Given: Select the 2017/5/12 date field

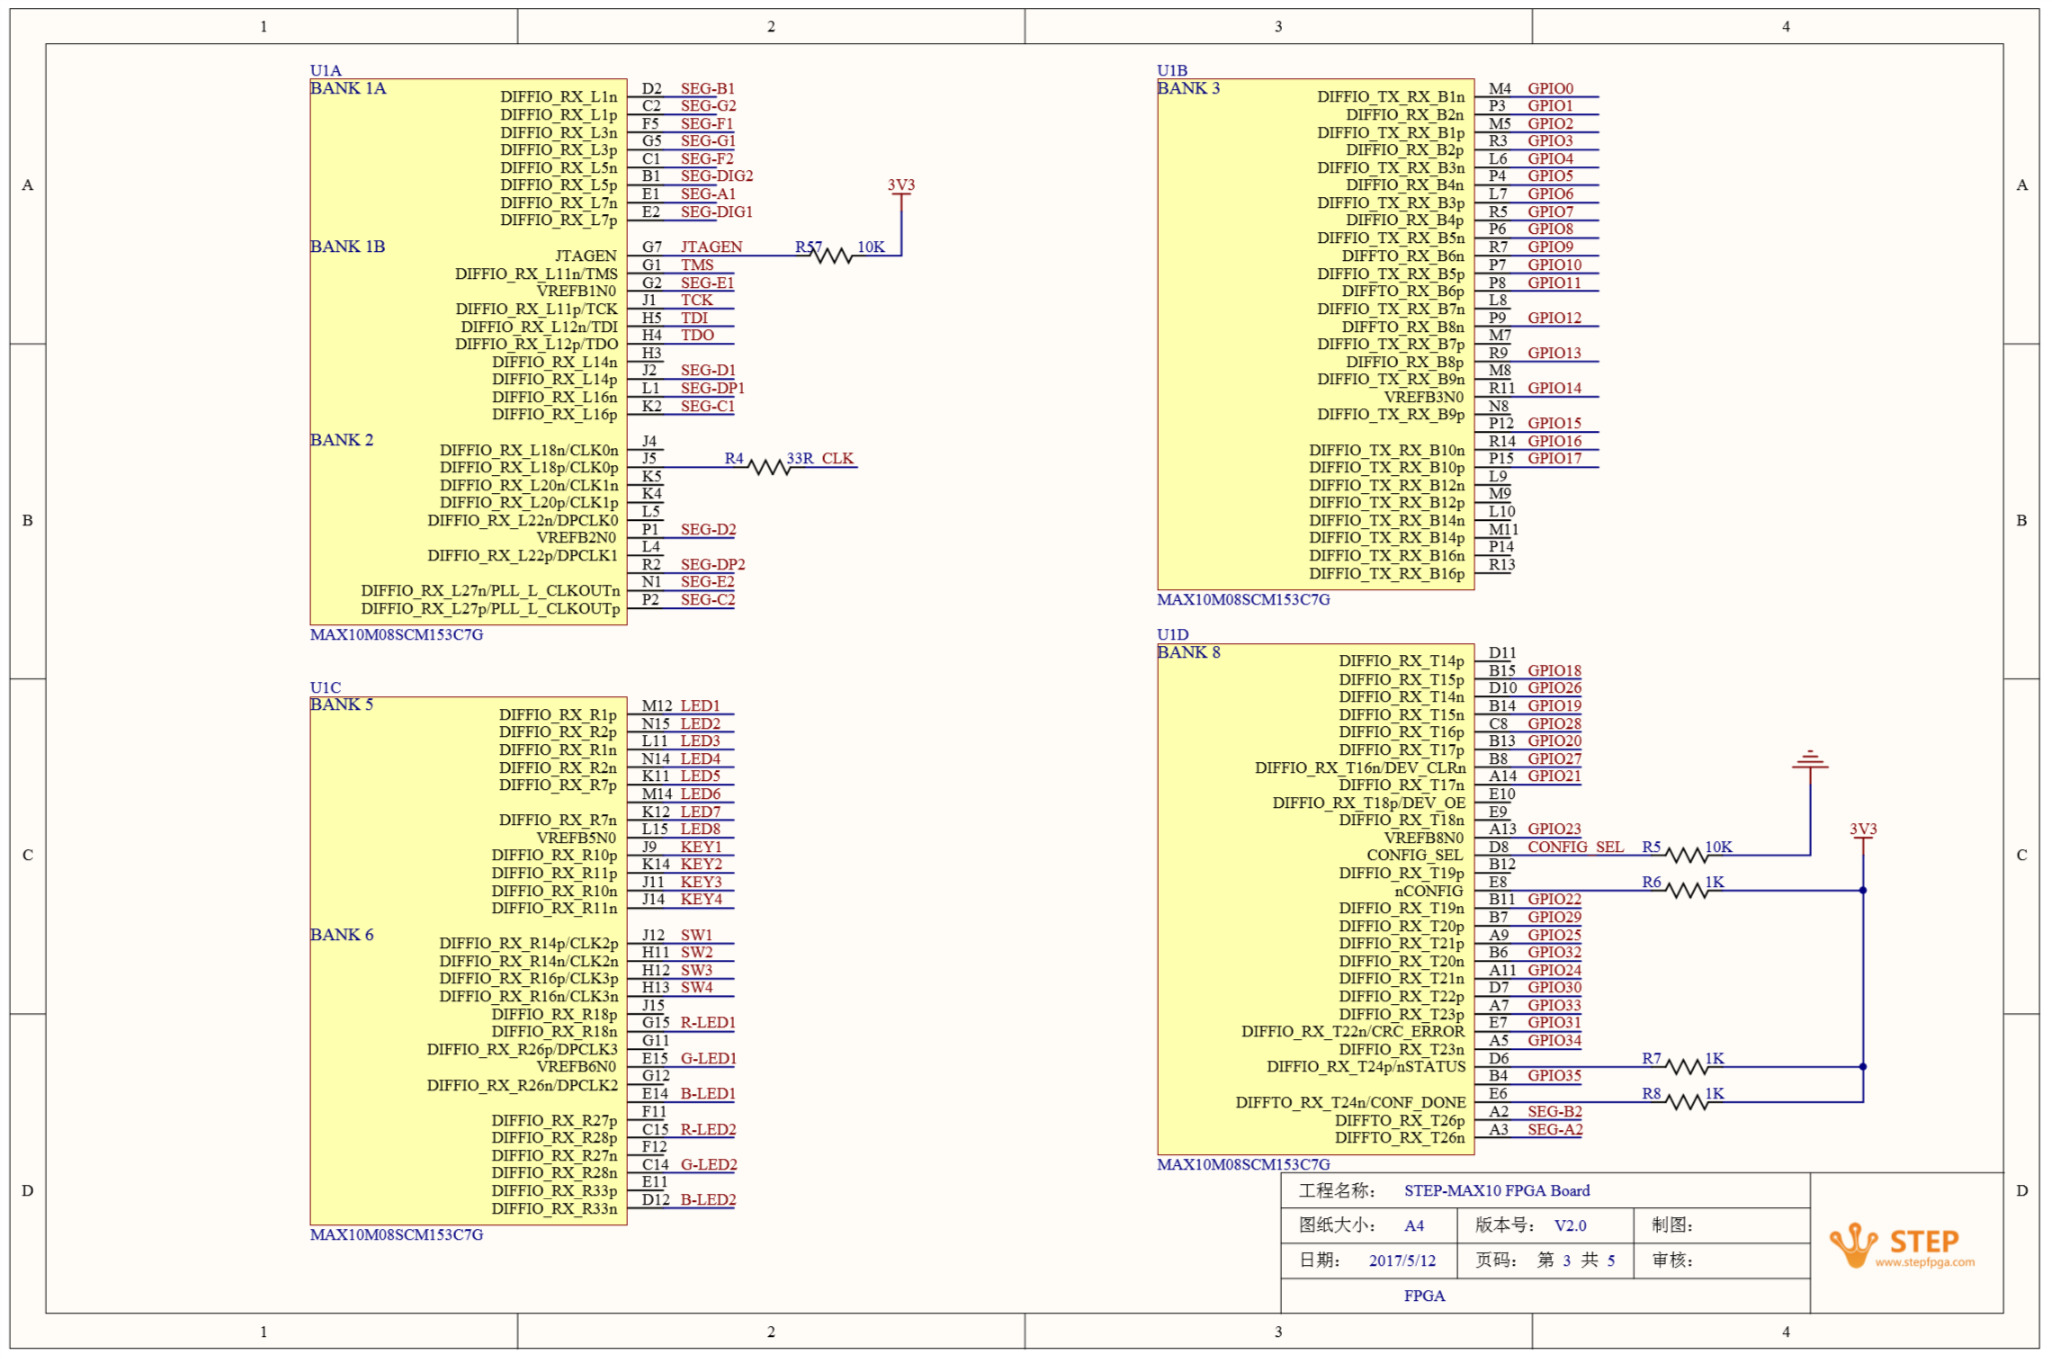Looking at the screenshot, I should 1402,1260.
